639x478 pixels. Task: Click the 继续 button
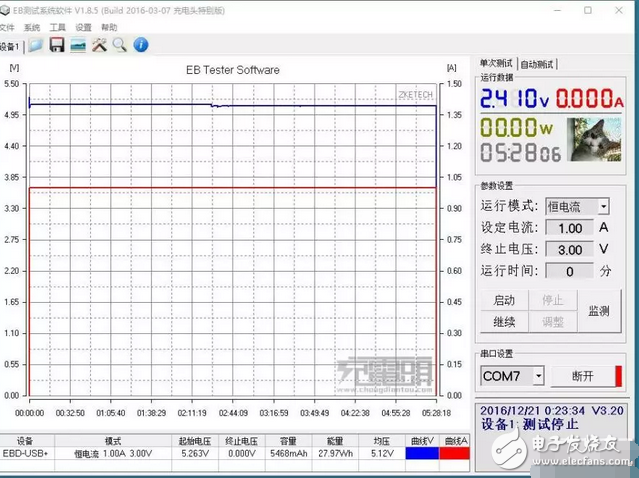tap(505, 322)
